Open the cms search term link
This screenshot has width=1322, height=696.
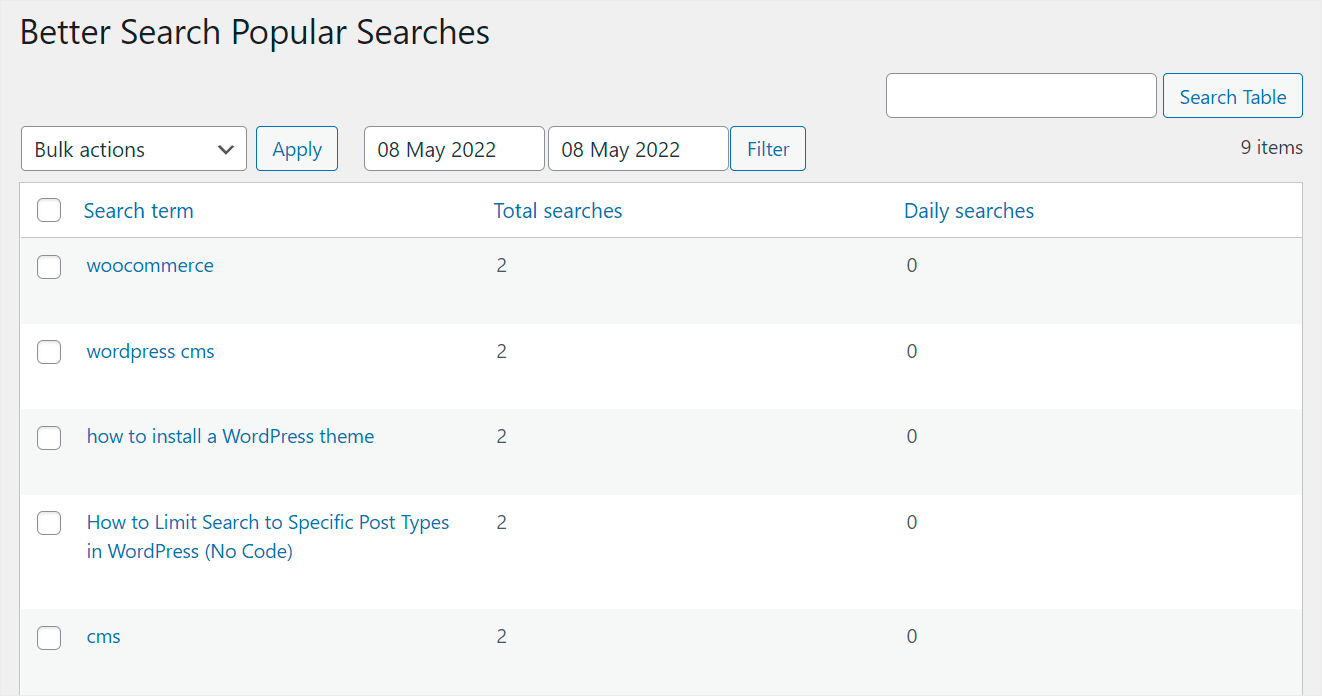tap(104, 636)
